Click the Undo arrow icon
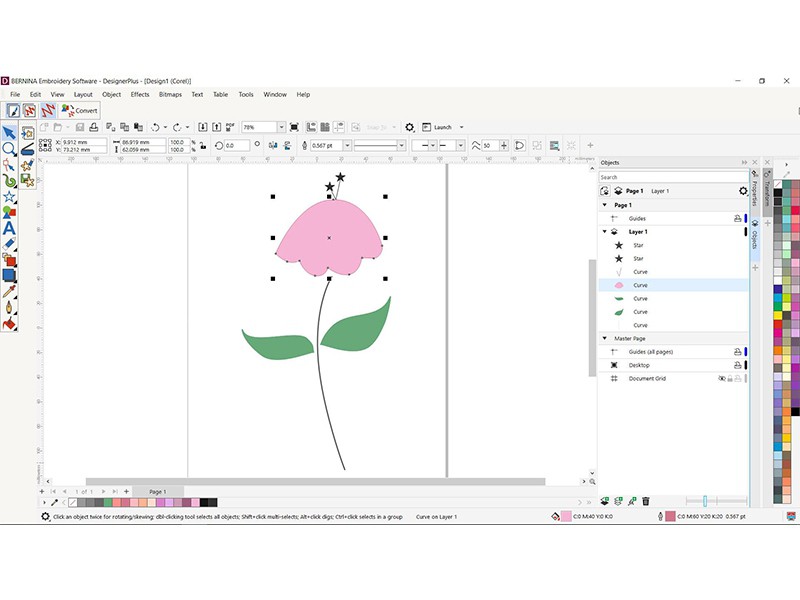 155,128
